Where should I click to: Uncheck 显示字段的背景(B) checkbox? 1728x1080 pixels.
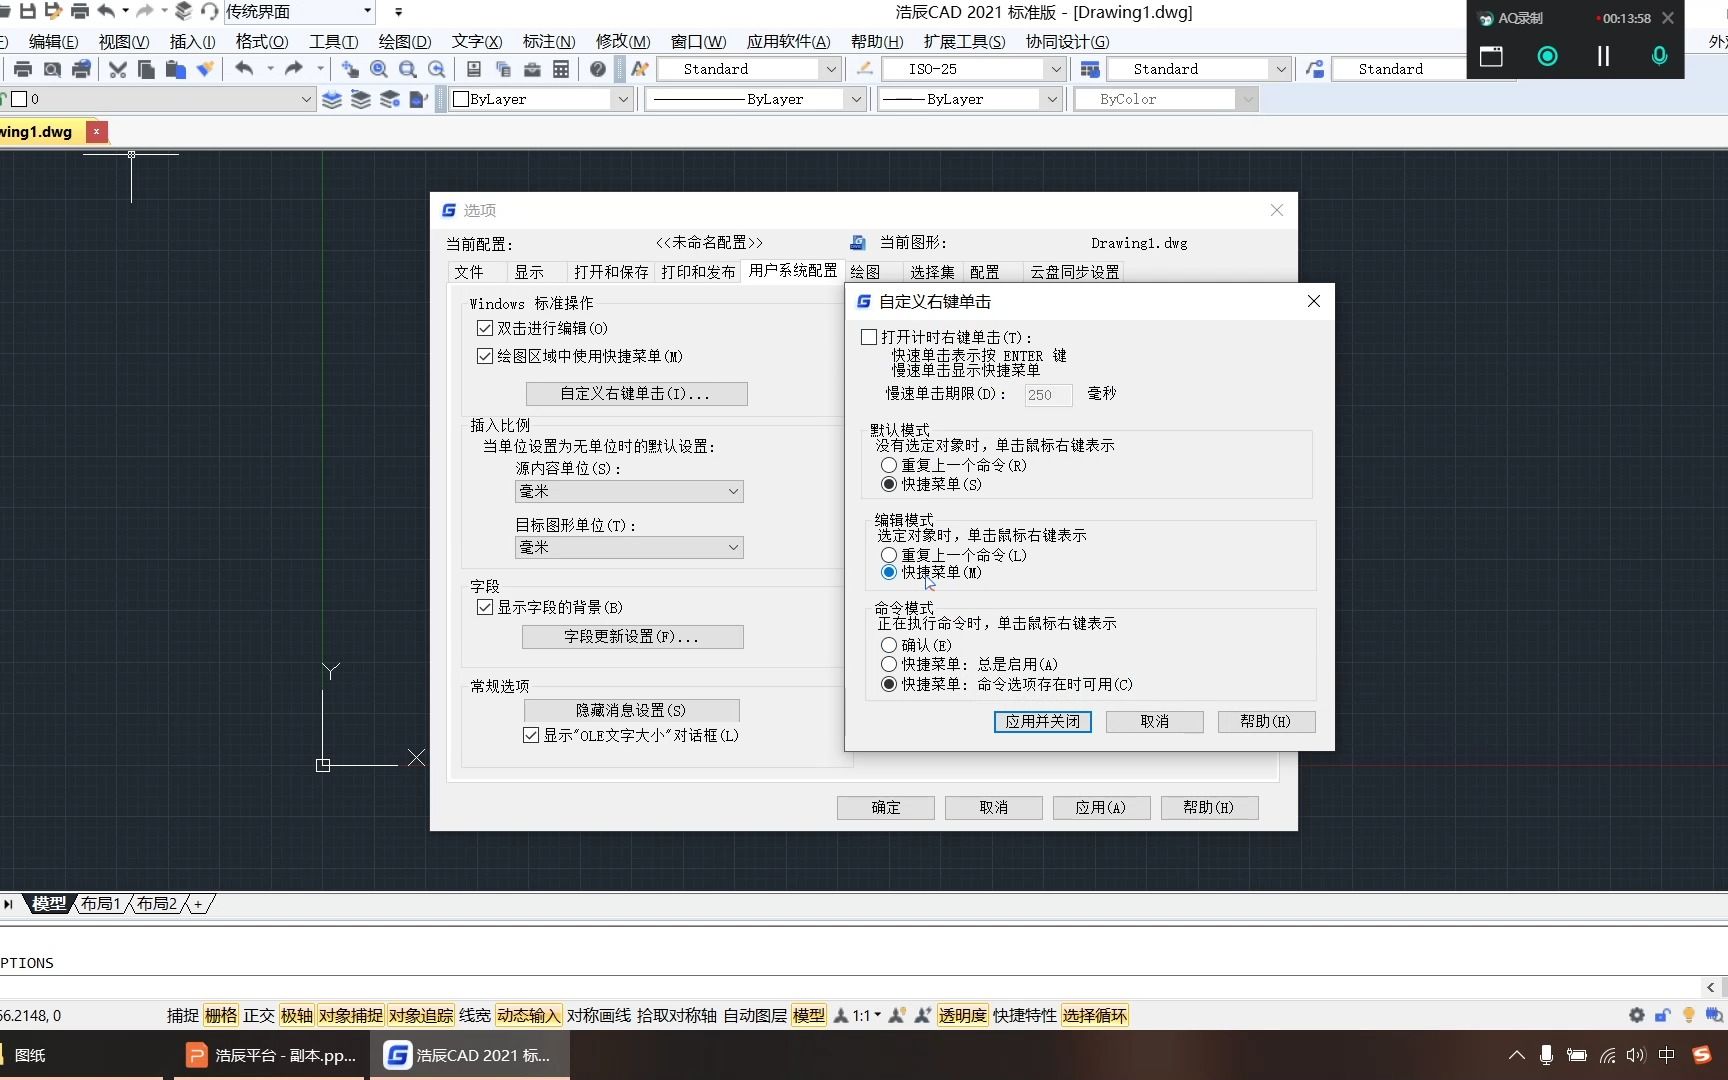(x=485, y=607)
